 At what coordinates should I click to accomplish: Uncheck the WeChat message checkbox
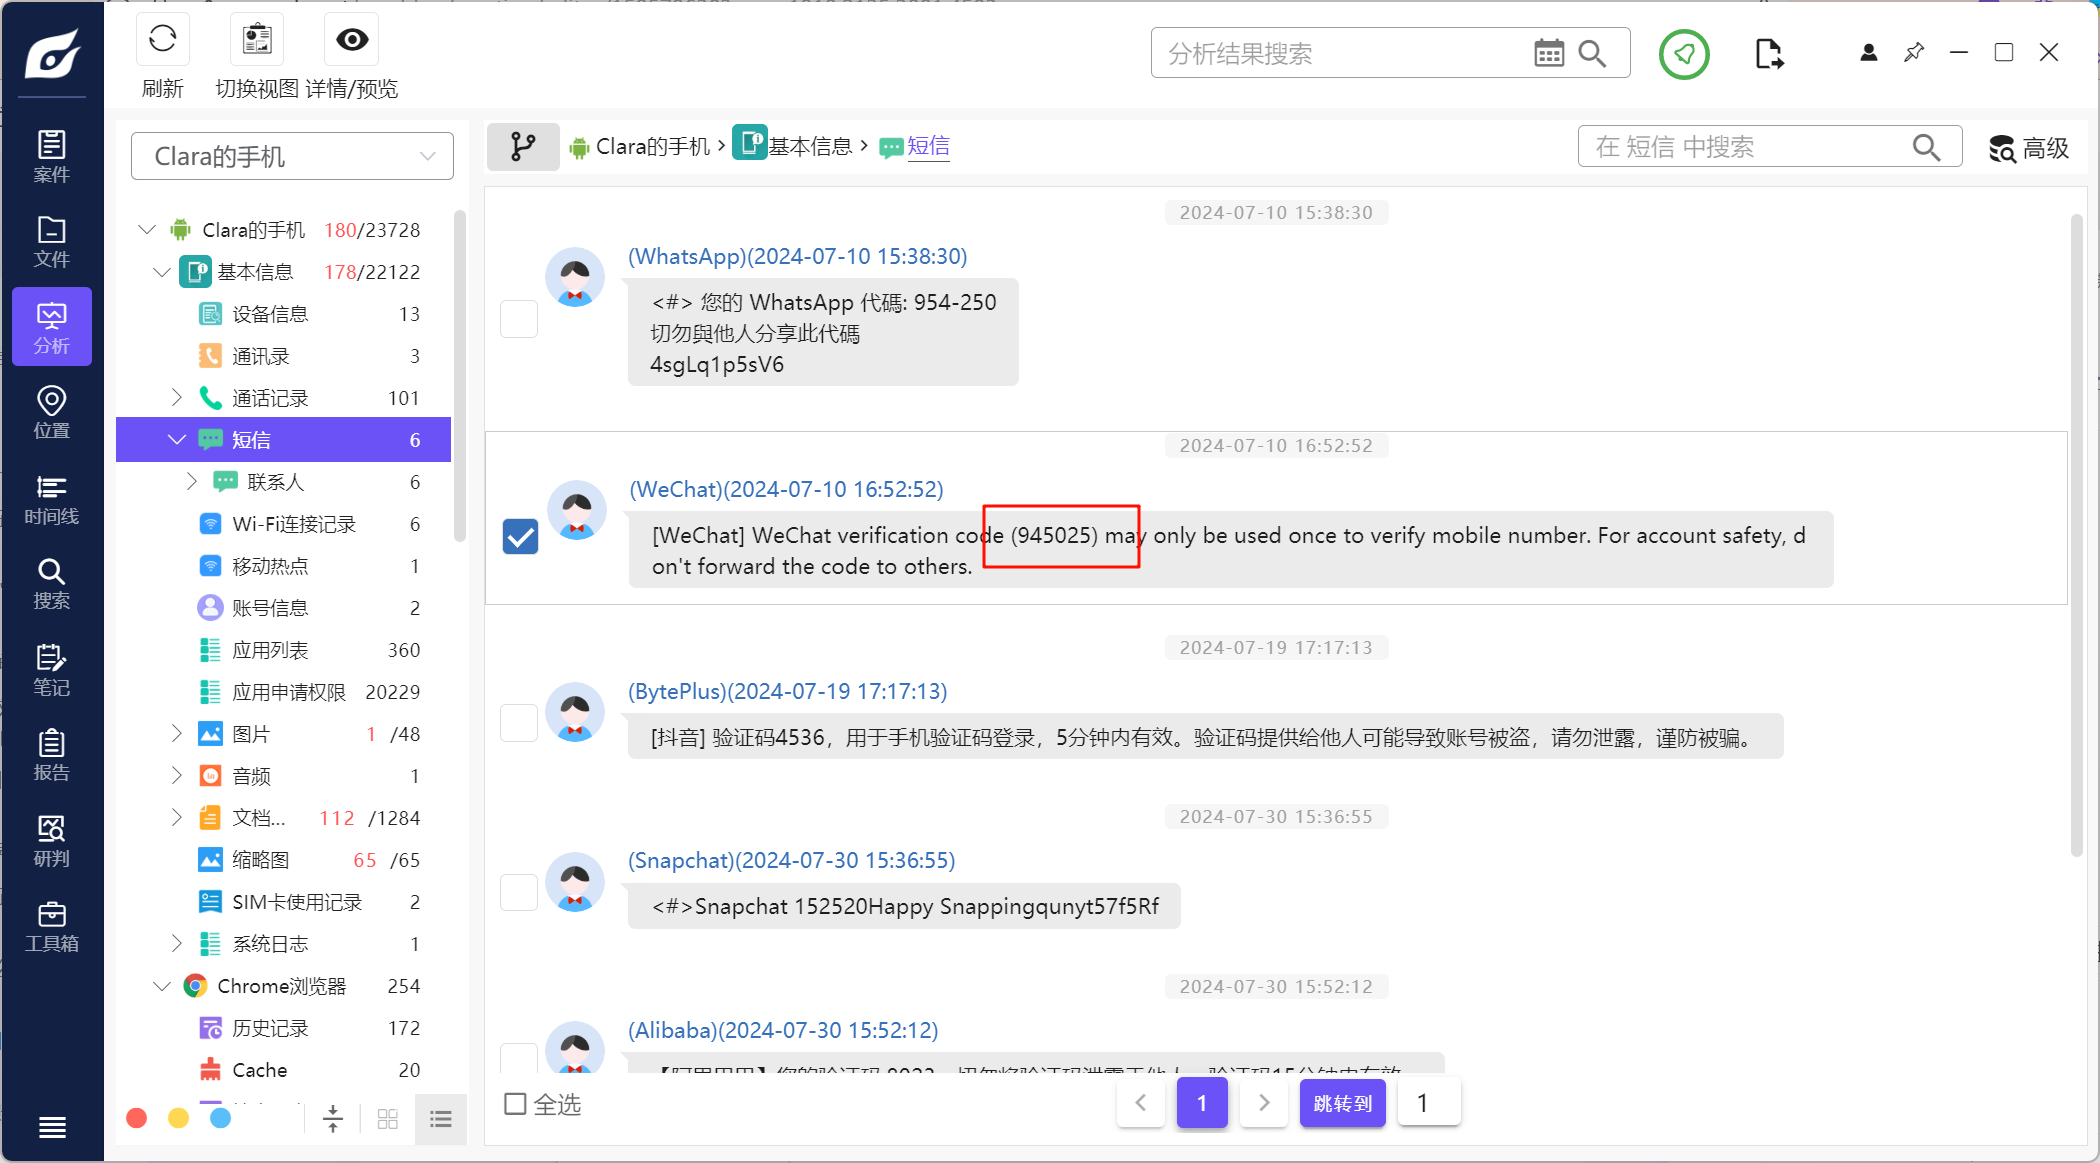(x=520, y=536)
